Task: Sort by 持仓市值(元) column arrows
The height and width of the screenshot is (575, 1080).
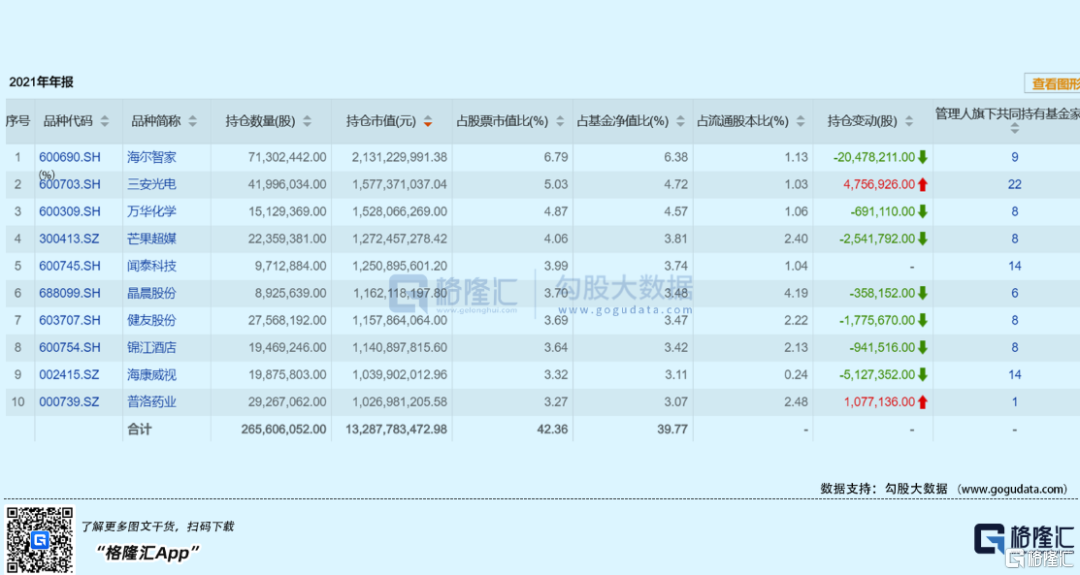Action: coord(428,122)
